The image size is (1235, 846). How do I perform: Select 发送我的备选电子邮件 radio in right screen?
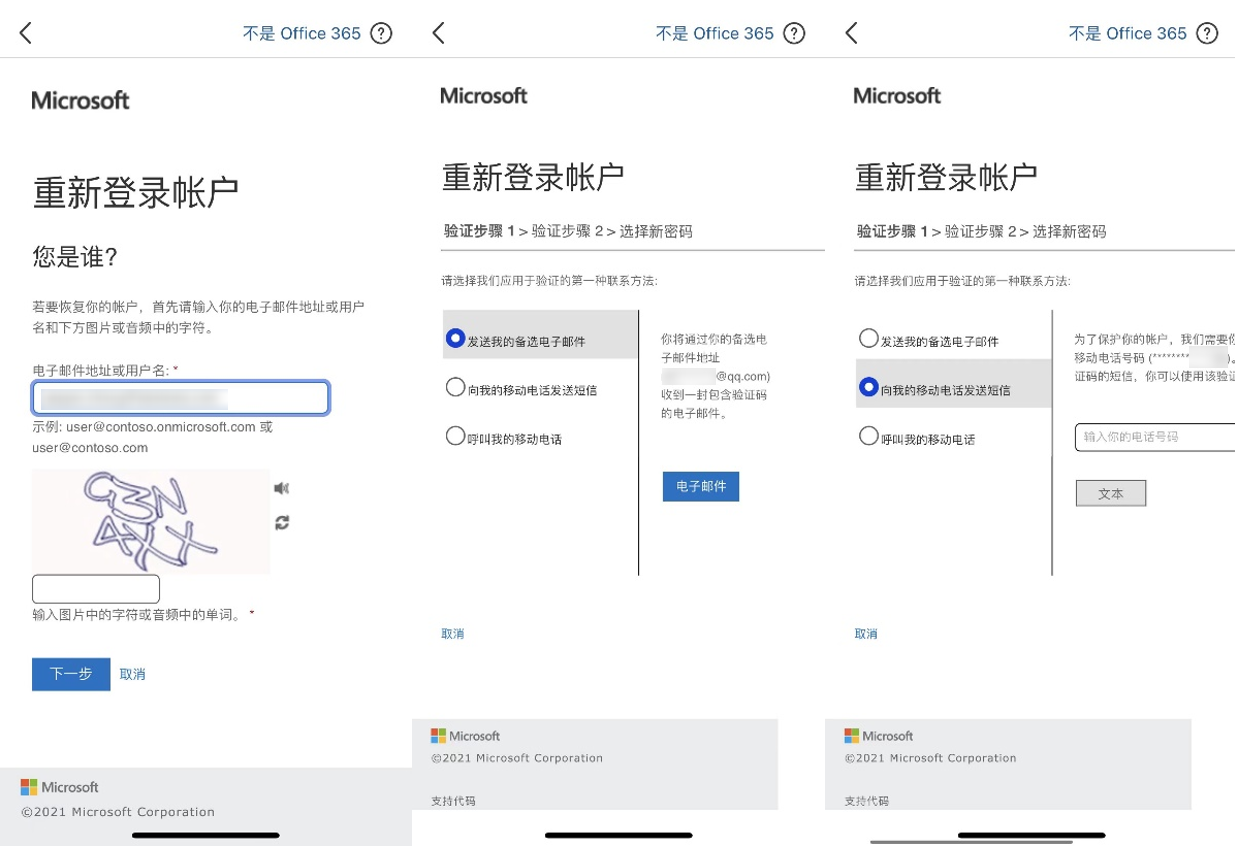pos(869,339)
